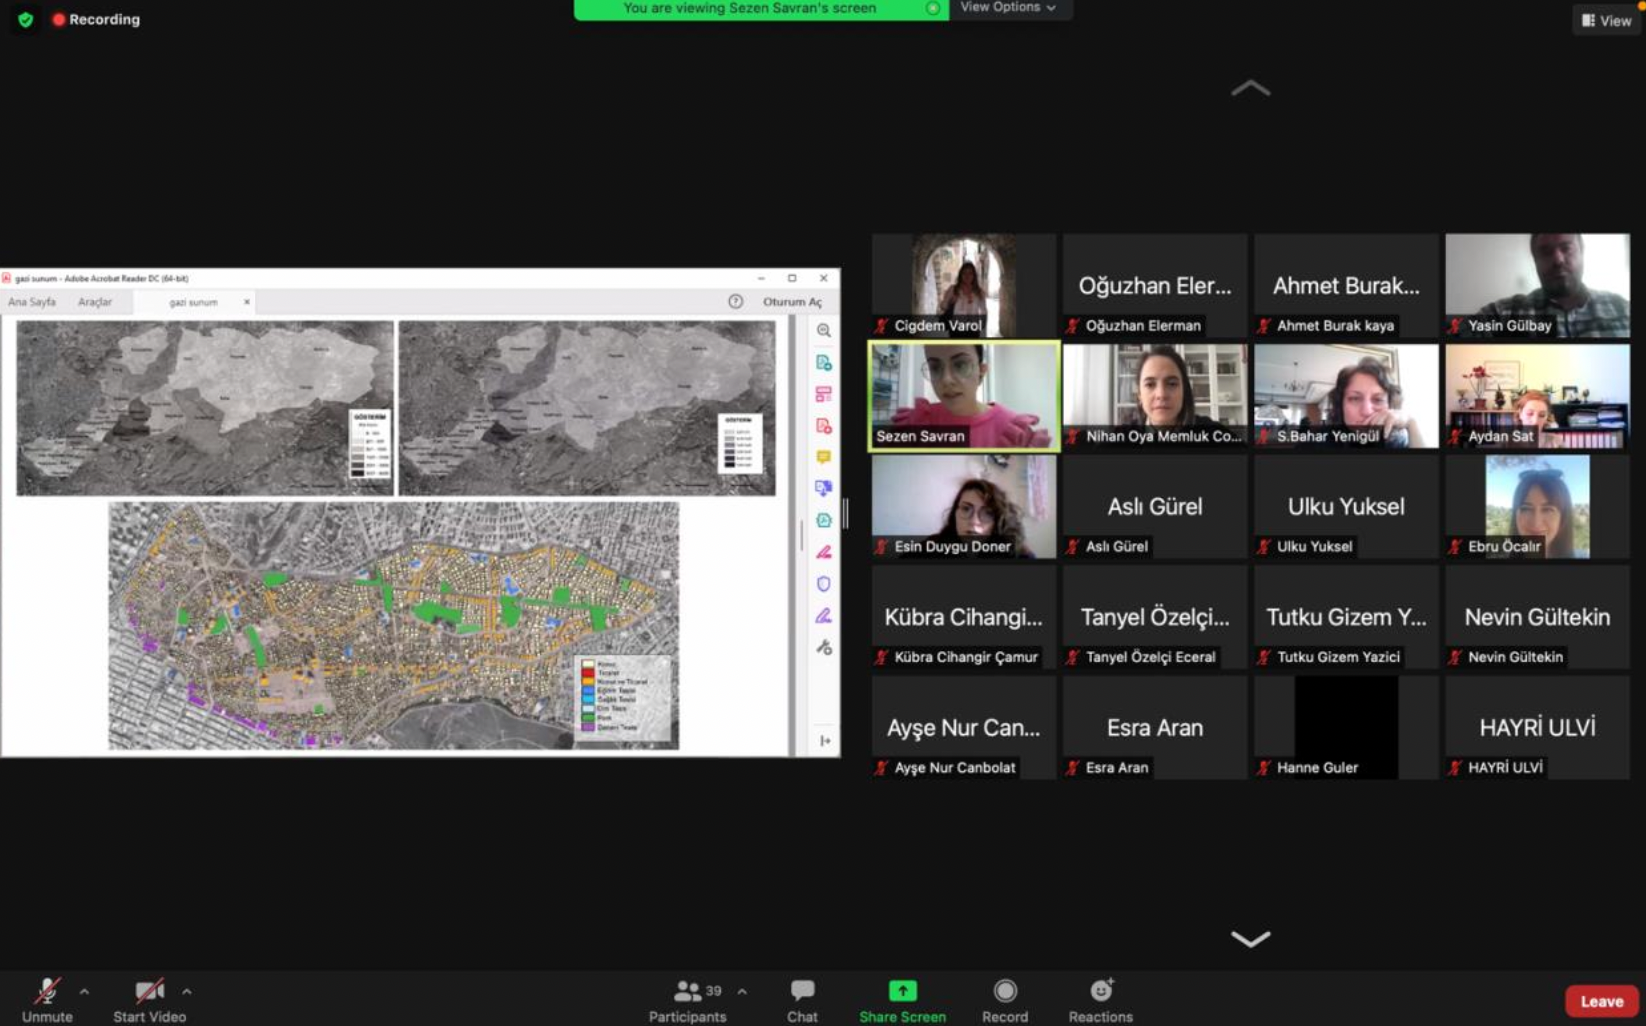Screen dimensions: 1646x1026
Task: Open the Organize Pages tool icon
Action: tap(824, 394)
